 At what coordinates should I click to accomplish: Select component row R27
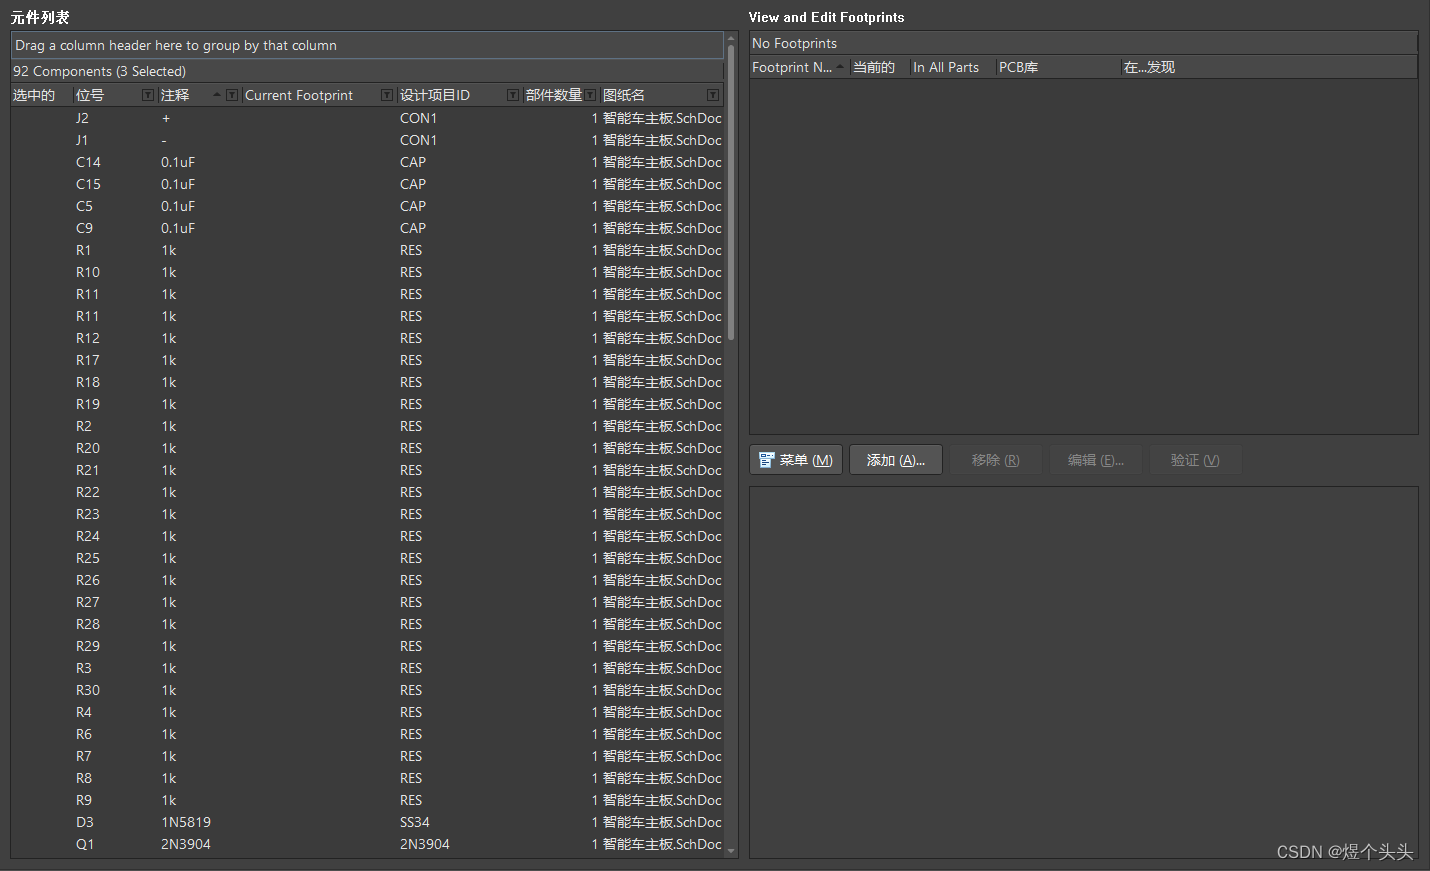point(367,602)
